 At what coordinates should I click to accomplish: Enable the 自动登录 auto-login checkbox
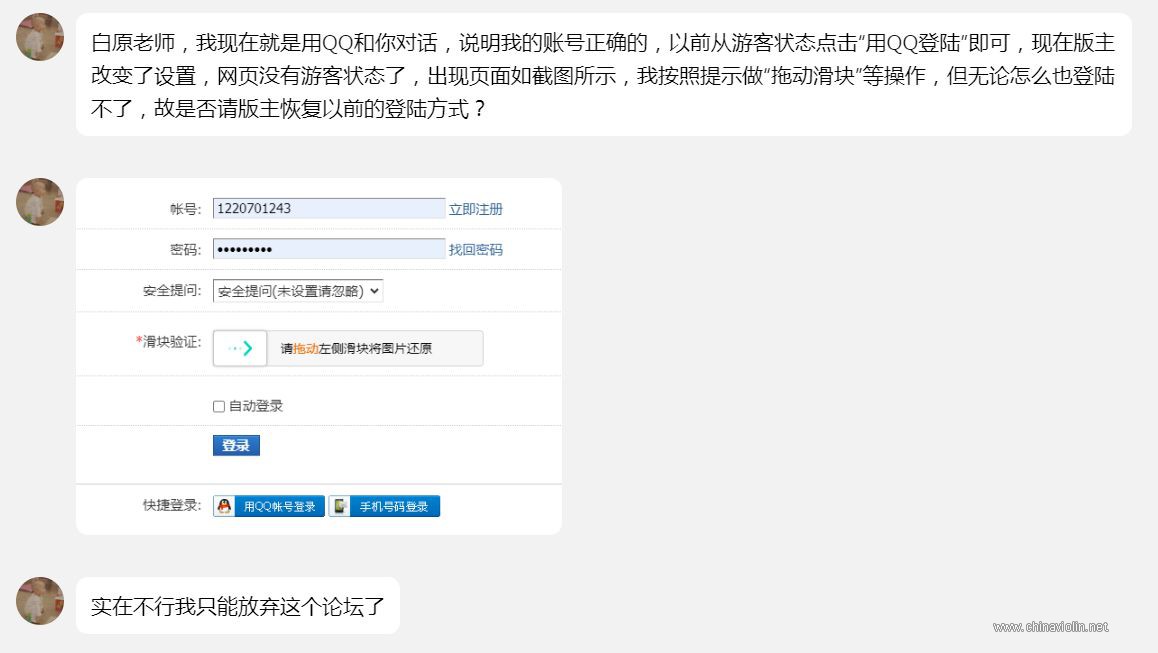pyautogui.click(x=219, y=406)
